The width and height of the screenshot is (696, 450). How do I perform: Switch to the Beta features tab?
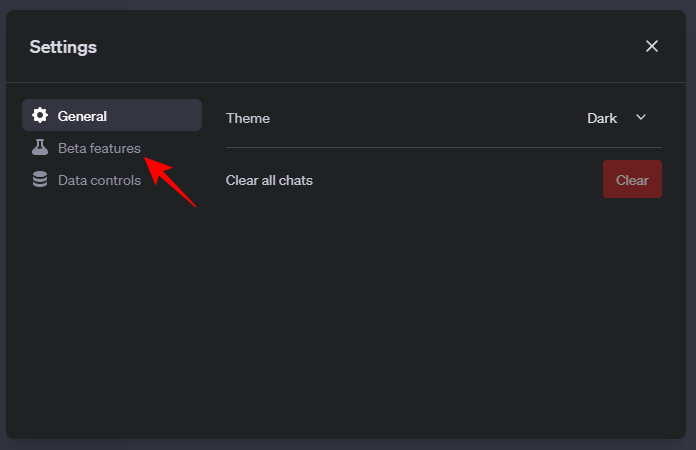[x=99, y=148]
